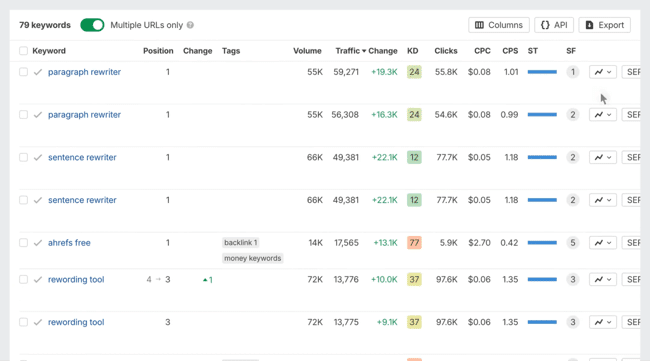Click the SERP button on the paragraph rewriter 59,271 row
This screenshot has width=650, height=361.
[x=631, y=72]
